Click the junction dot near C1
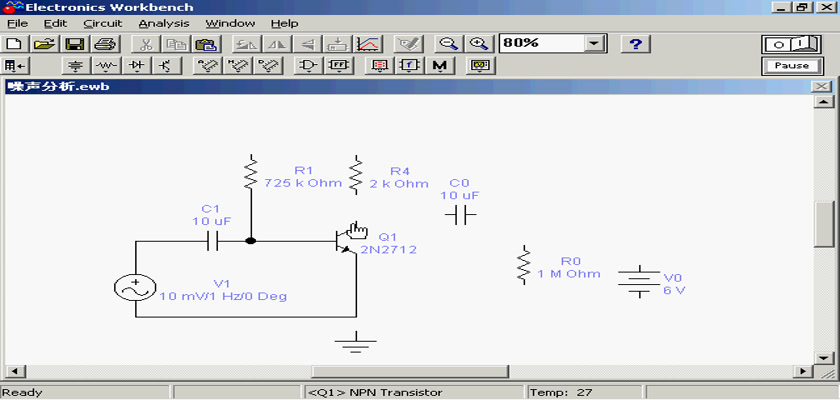The height and width of the screenshot is (400, 840). click(250, 241)
